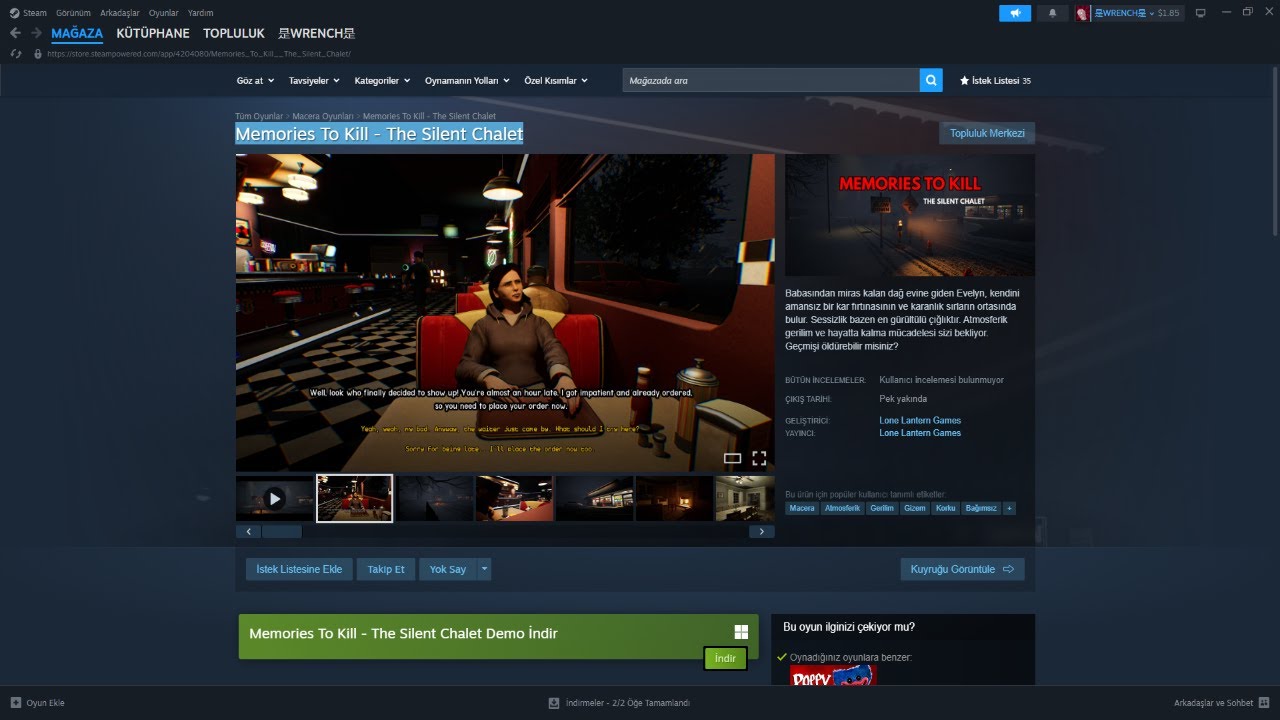1280x720 pixels.
Task: Click the lock icon beside the URL
Action: pyautogui.click(x=37, y=54)
